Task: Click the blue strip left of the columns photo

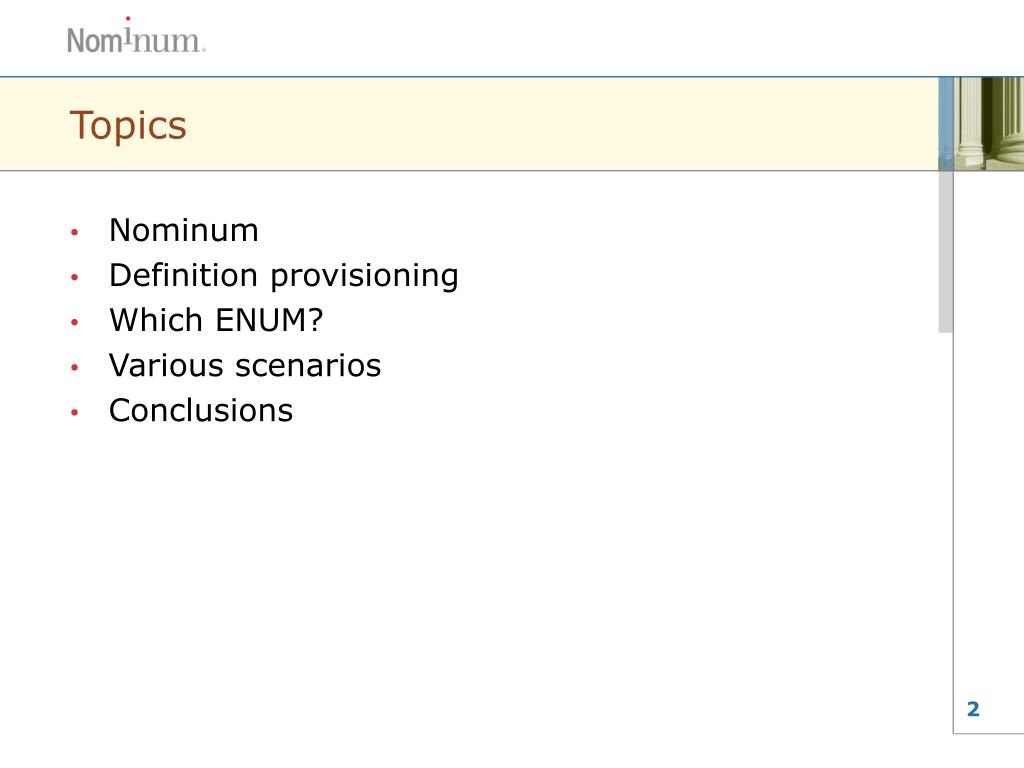Action: tap(946, 123)
